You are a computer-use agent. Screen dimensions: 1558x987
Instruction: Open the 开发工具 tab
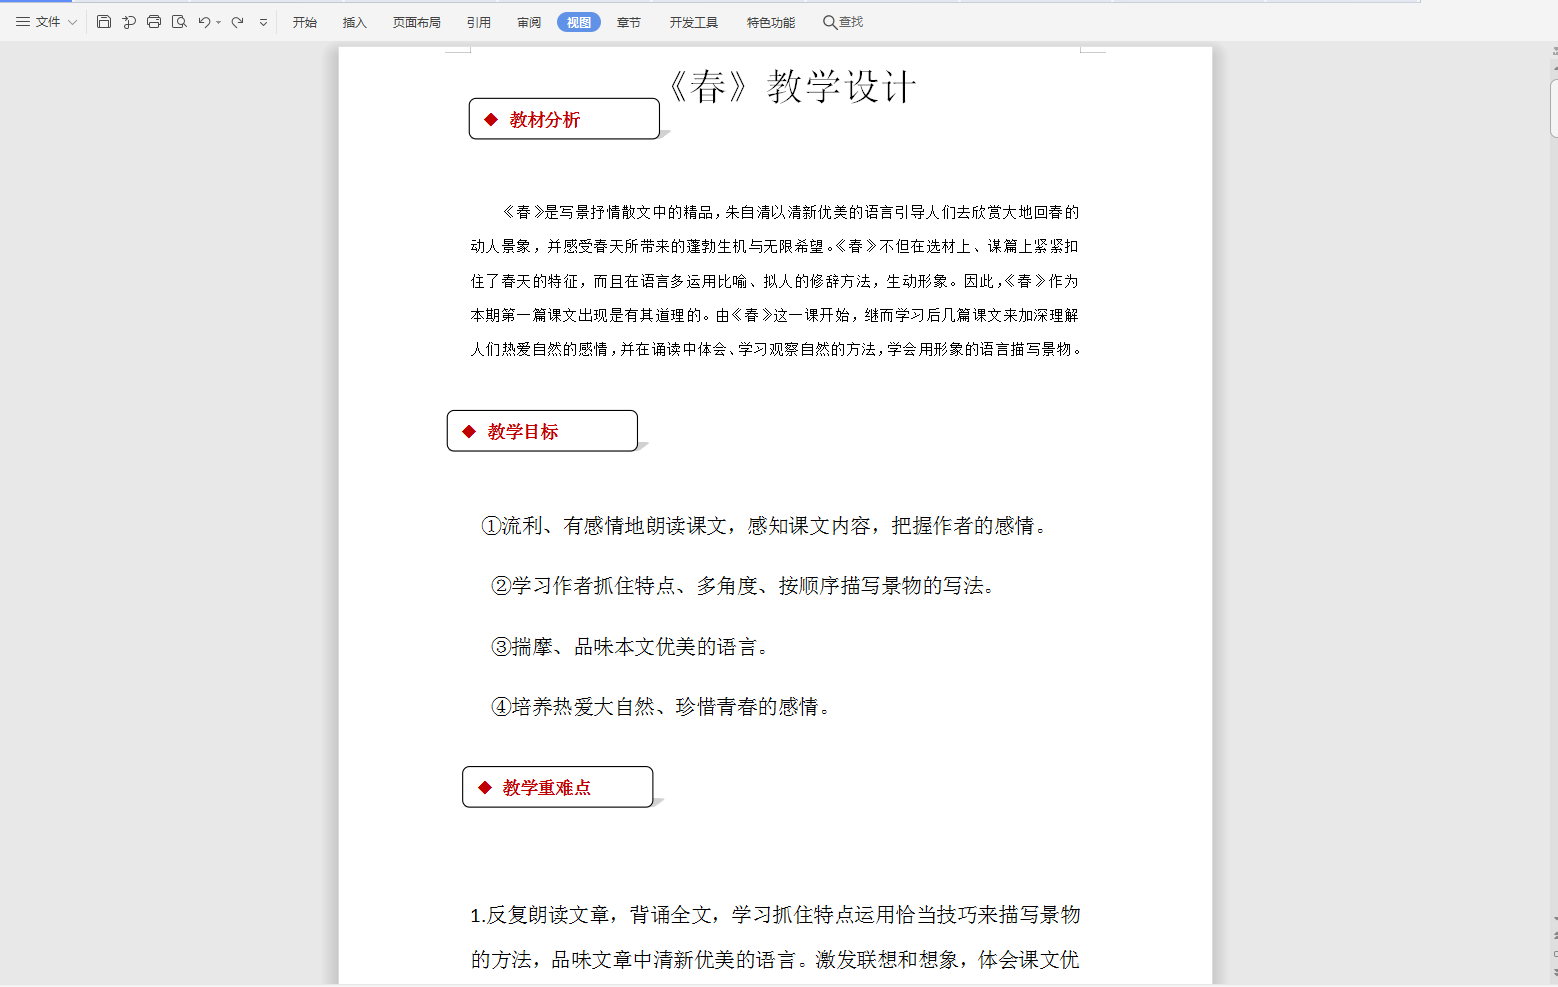coord(694,22)
